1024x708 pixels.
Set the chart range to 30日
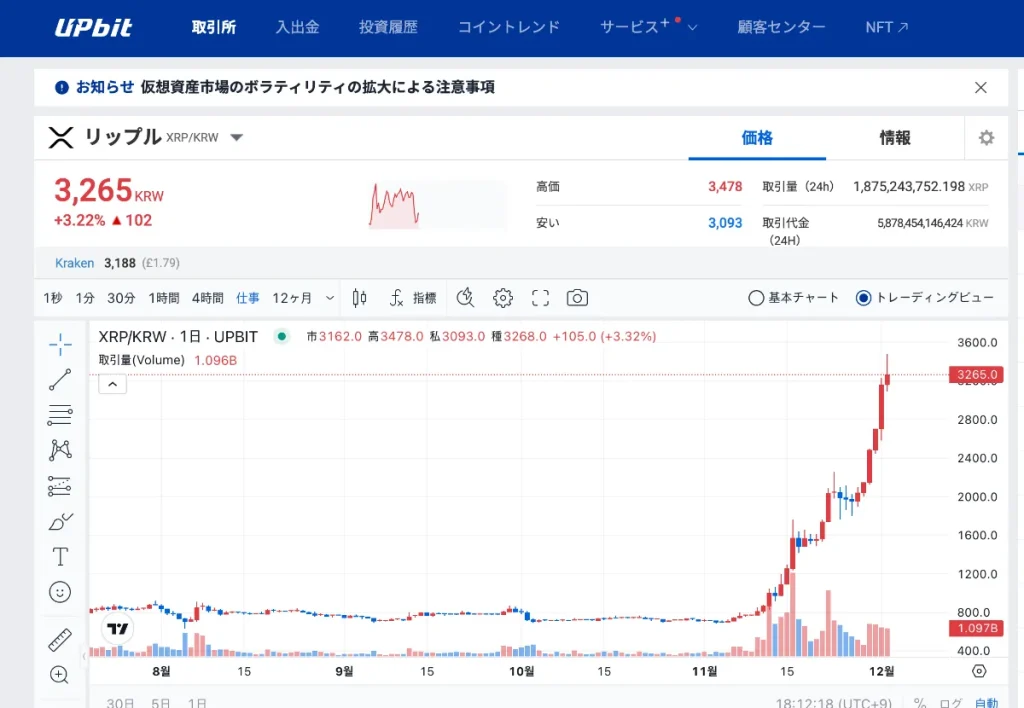pos(120,703)
